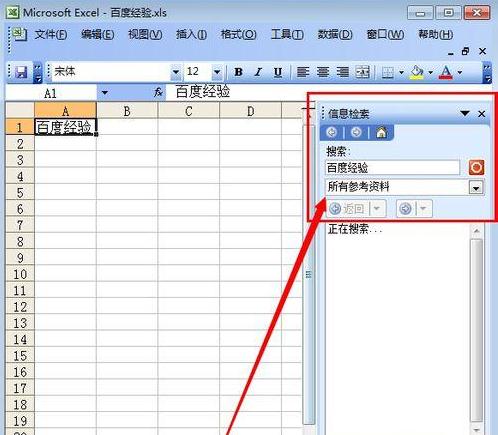
Task: Toggle italic formatting
Action: 258,72
